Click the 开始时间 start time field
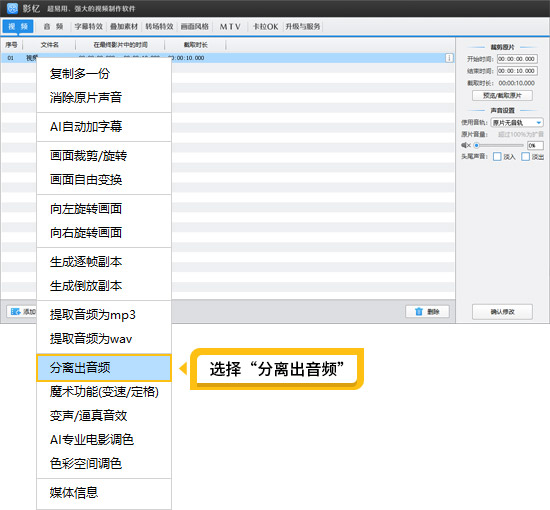 [517, 59]
